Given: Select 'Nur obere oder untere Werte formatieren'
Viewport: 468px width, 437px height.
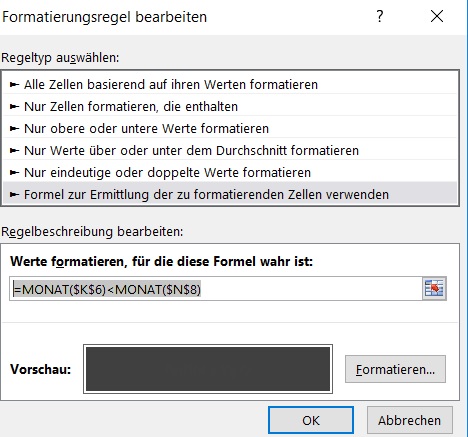Looking at the screenshot, I should [x=230, y=128].
